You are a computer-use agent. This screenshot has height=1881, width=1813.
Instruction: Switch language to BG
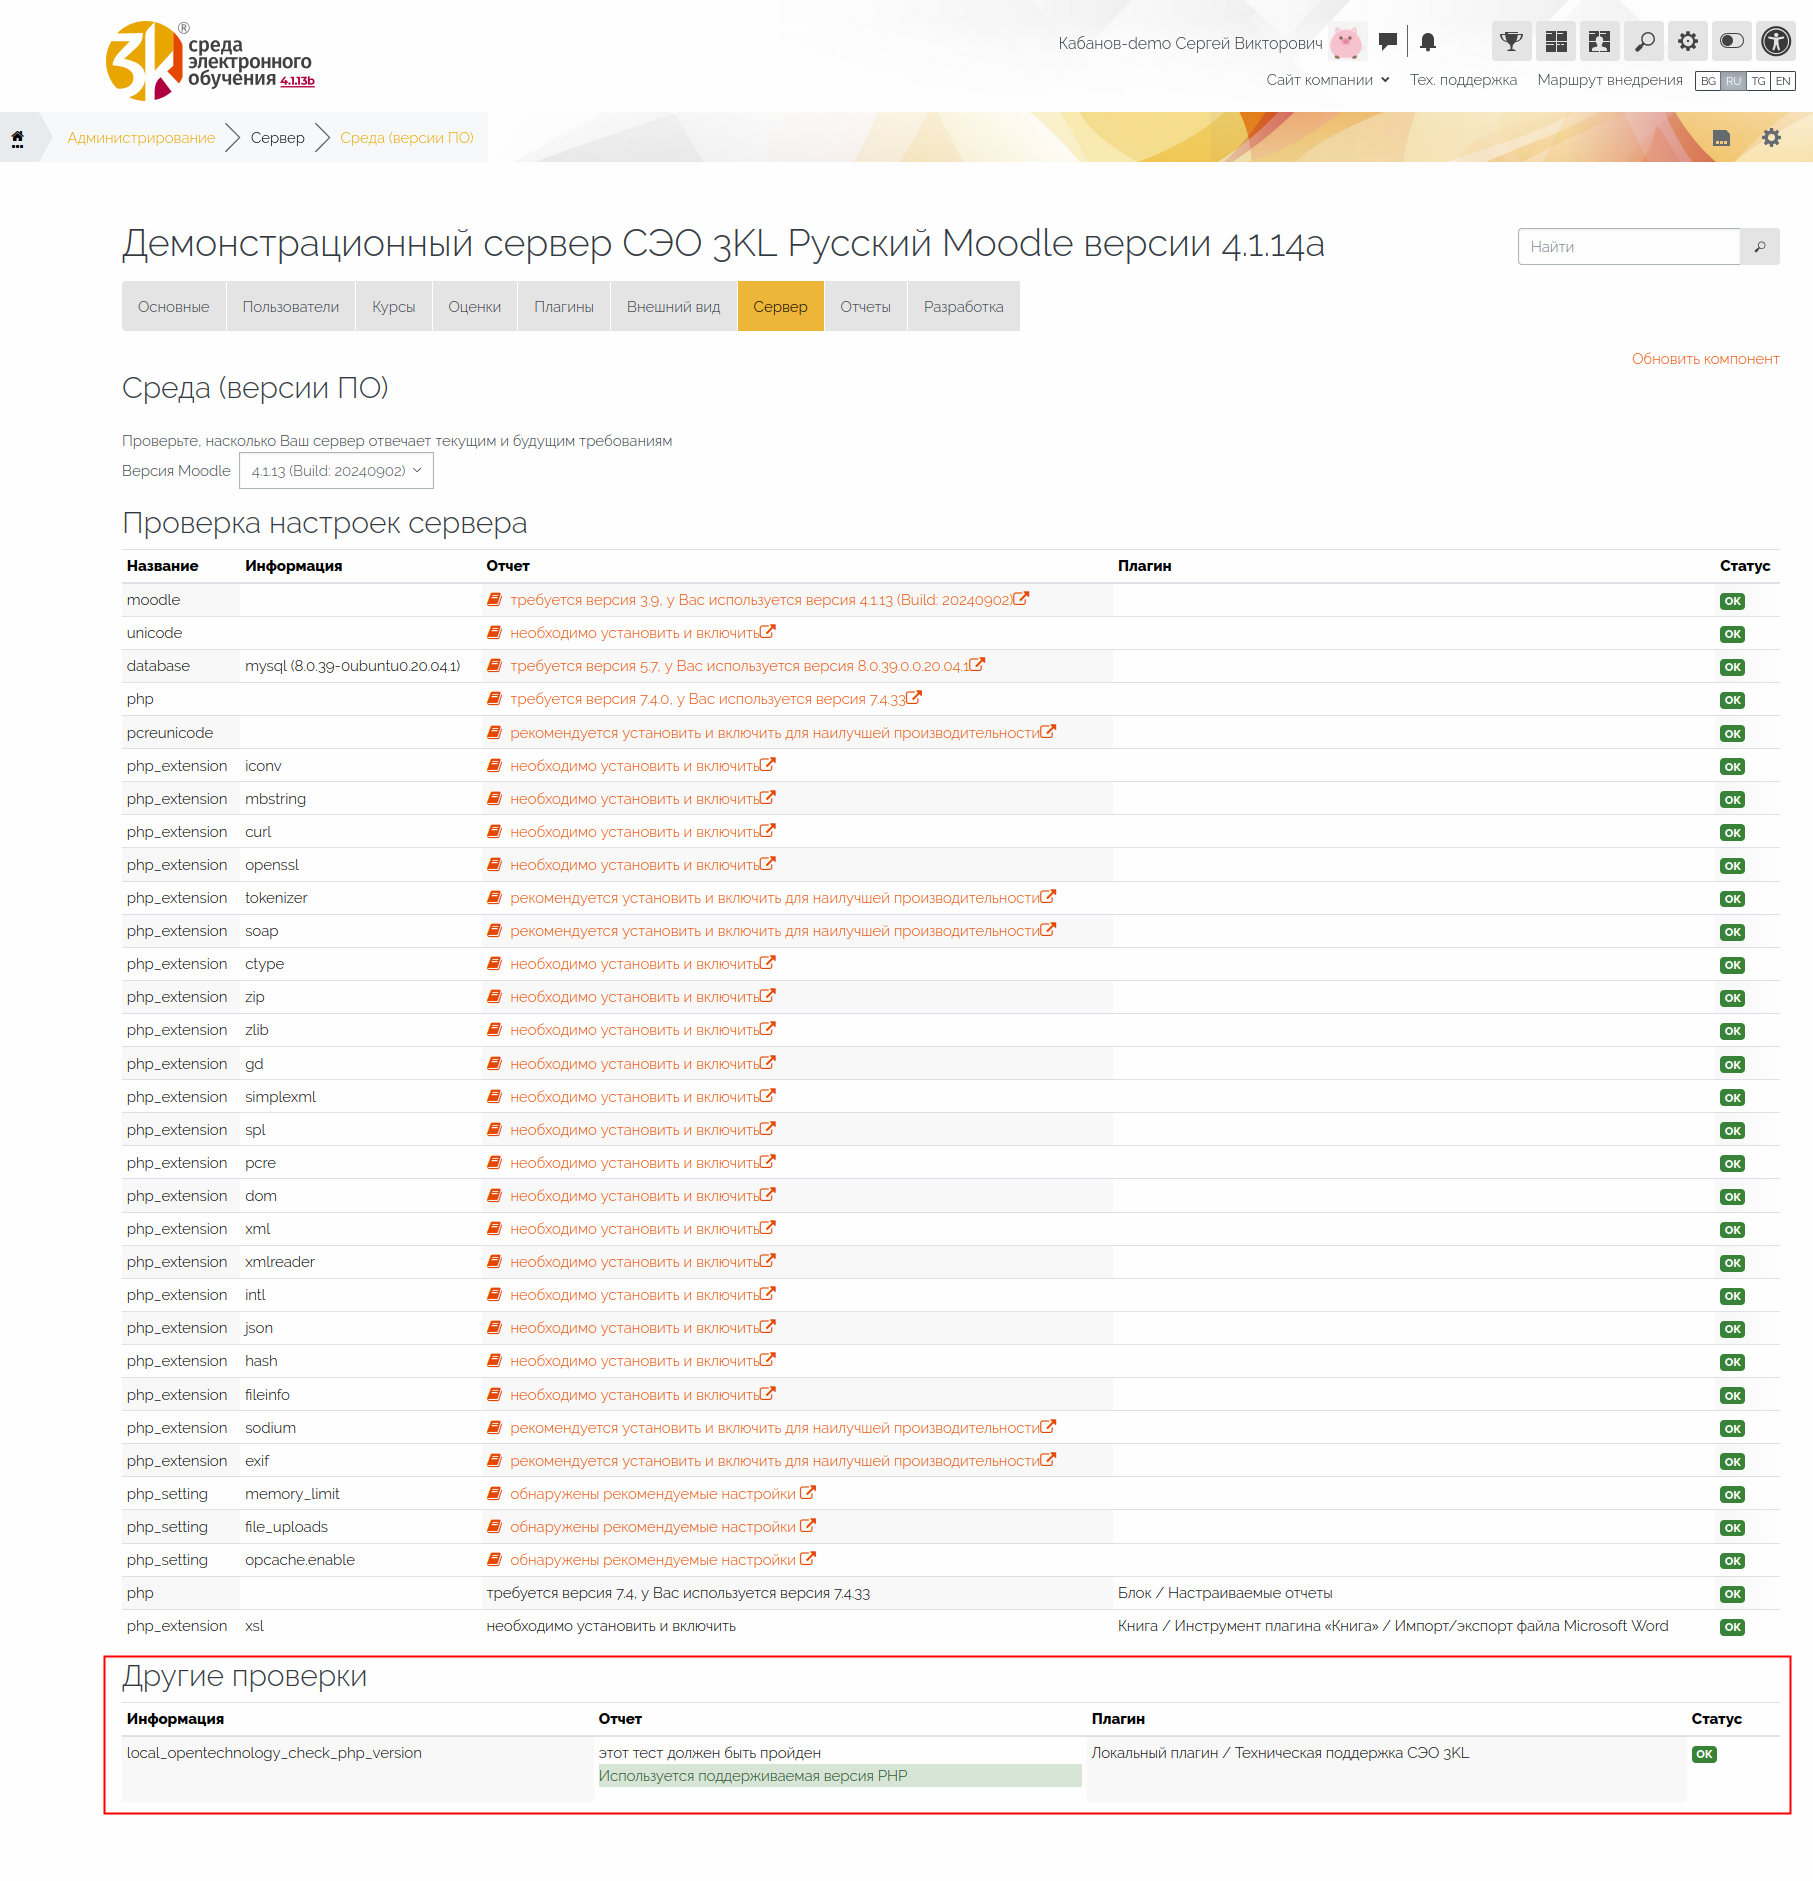(1708, 81)
